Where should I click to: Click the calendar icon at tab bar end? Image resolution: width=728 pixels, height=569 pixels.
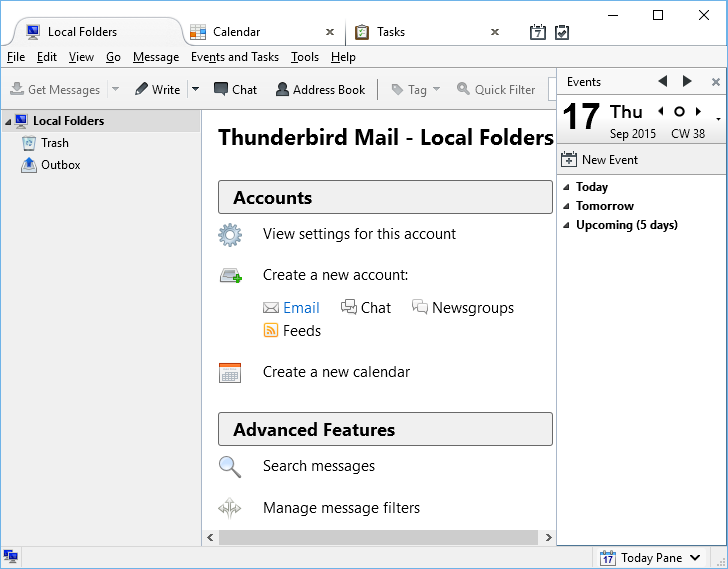point(538,32)
